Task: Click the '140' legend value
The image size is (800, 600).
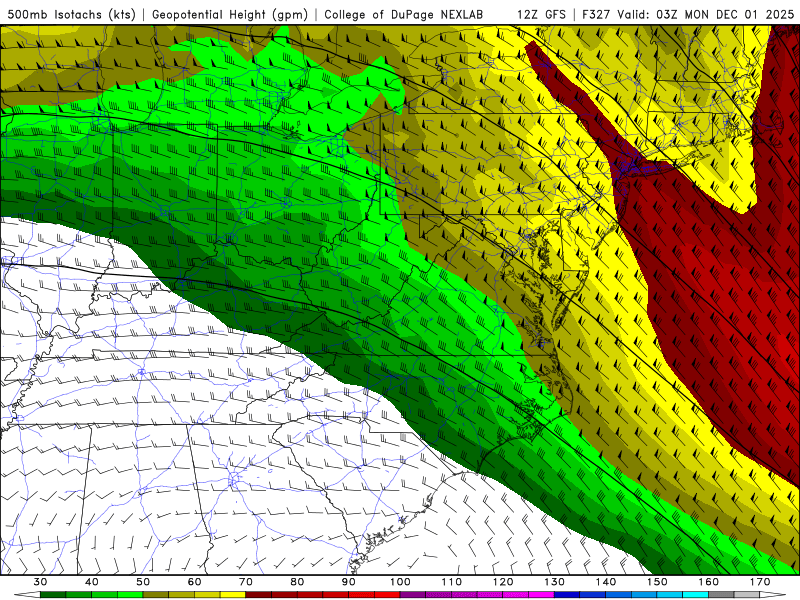Action: click(x=606, y=582)
